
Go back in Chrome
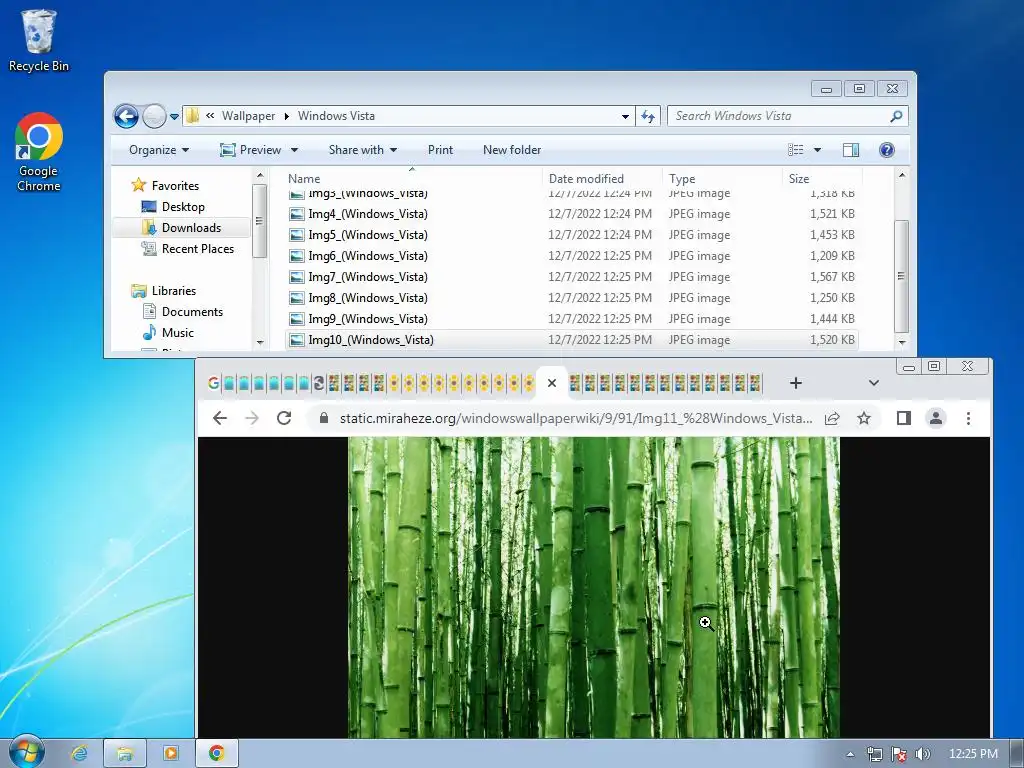coord(219,418)
